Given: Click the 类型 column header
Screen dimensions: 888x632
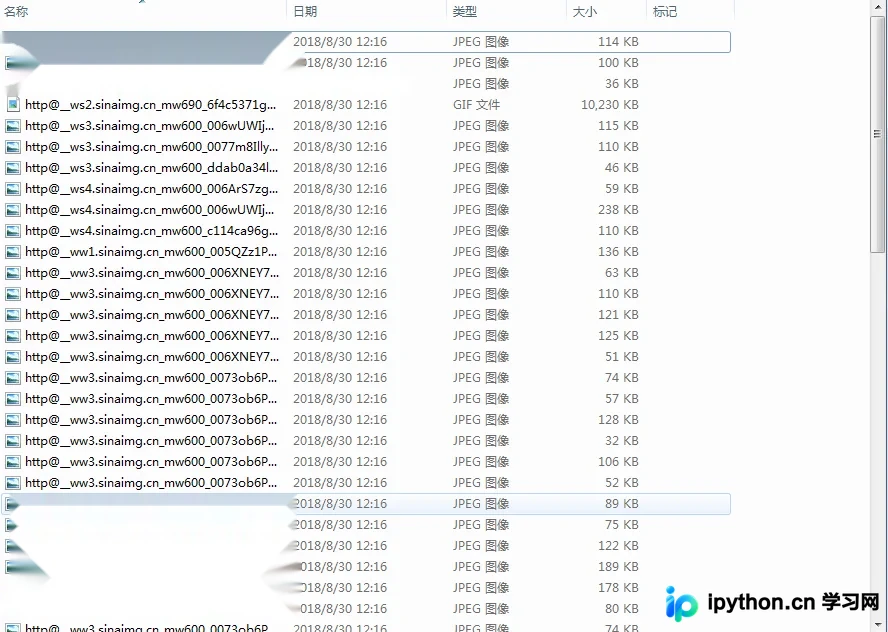Looking at the screenshot, I should 507,11.
